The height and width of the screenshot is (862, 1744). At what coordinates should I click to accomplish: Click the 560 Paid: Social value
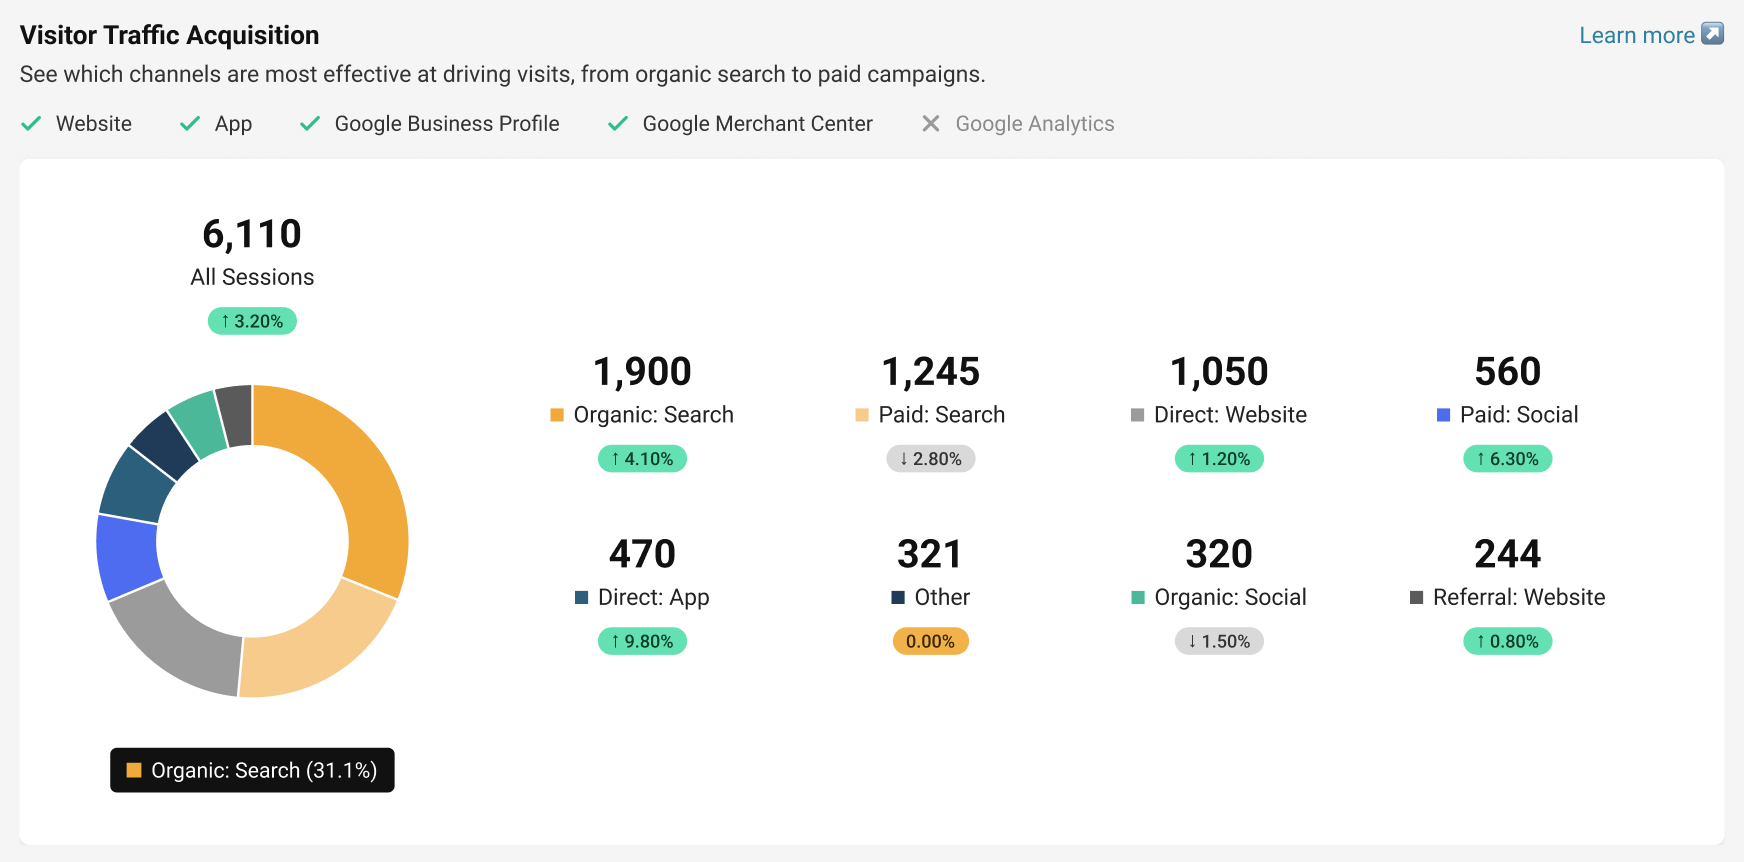(1508, 372)
